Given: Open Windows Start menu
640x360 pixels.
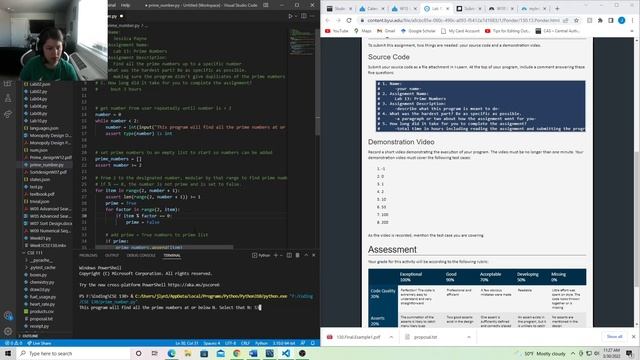Looking at the screenshot, I should 8,353.
